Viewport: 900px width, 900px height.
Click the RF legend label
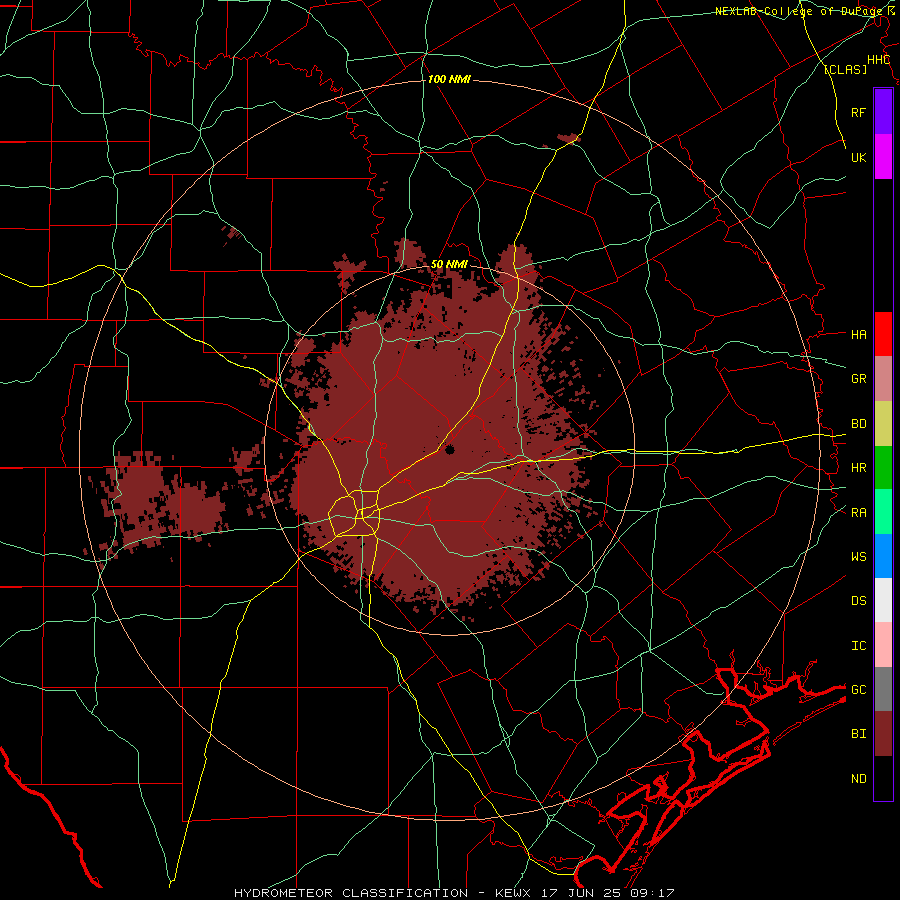tap(858, 112)
